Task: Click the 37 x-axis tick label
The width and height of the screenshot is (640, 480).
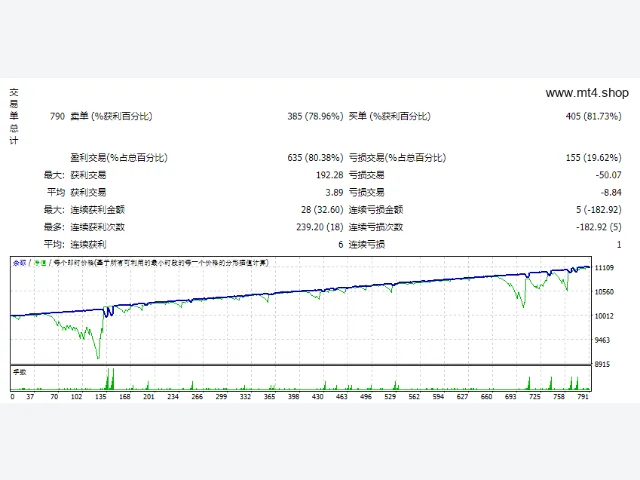Action: pos(30,396)
